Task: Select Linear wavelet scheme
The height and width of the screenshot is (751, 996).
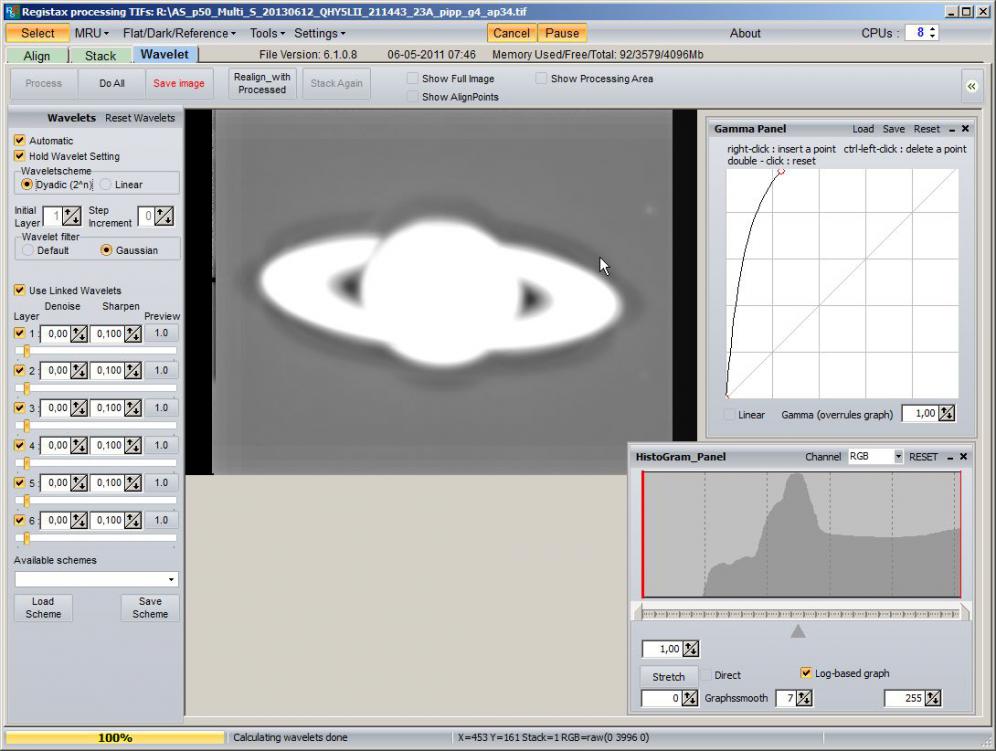Action: click(106, 184)
